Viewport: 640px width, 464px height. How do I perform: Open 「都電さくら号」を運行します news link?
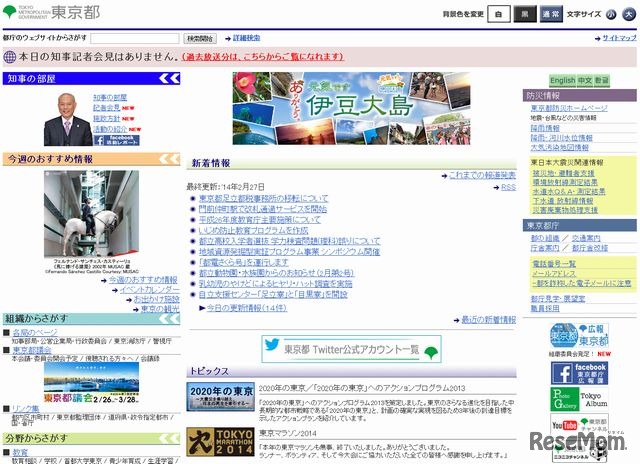click(244, 262)
